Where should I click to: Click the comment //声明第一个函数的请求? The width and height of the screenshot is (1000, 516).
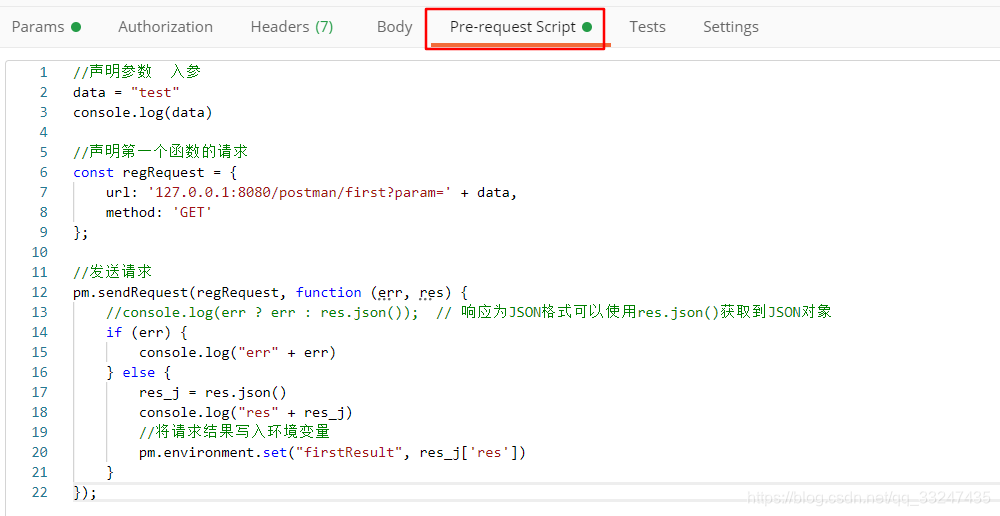tap(161, 152)
